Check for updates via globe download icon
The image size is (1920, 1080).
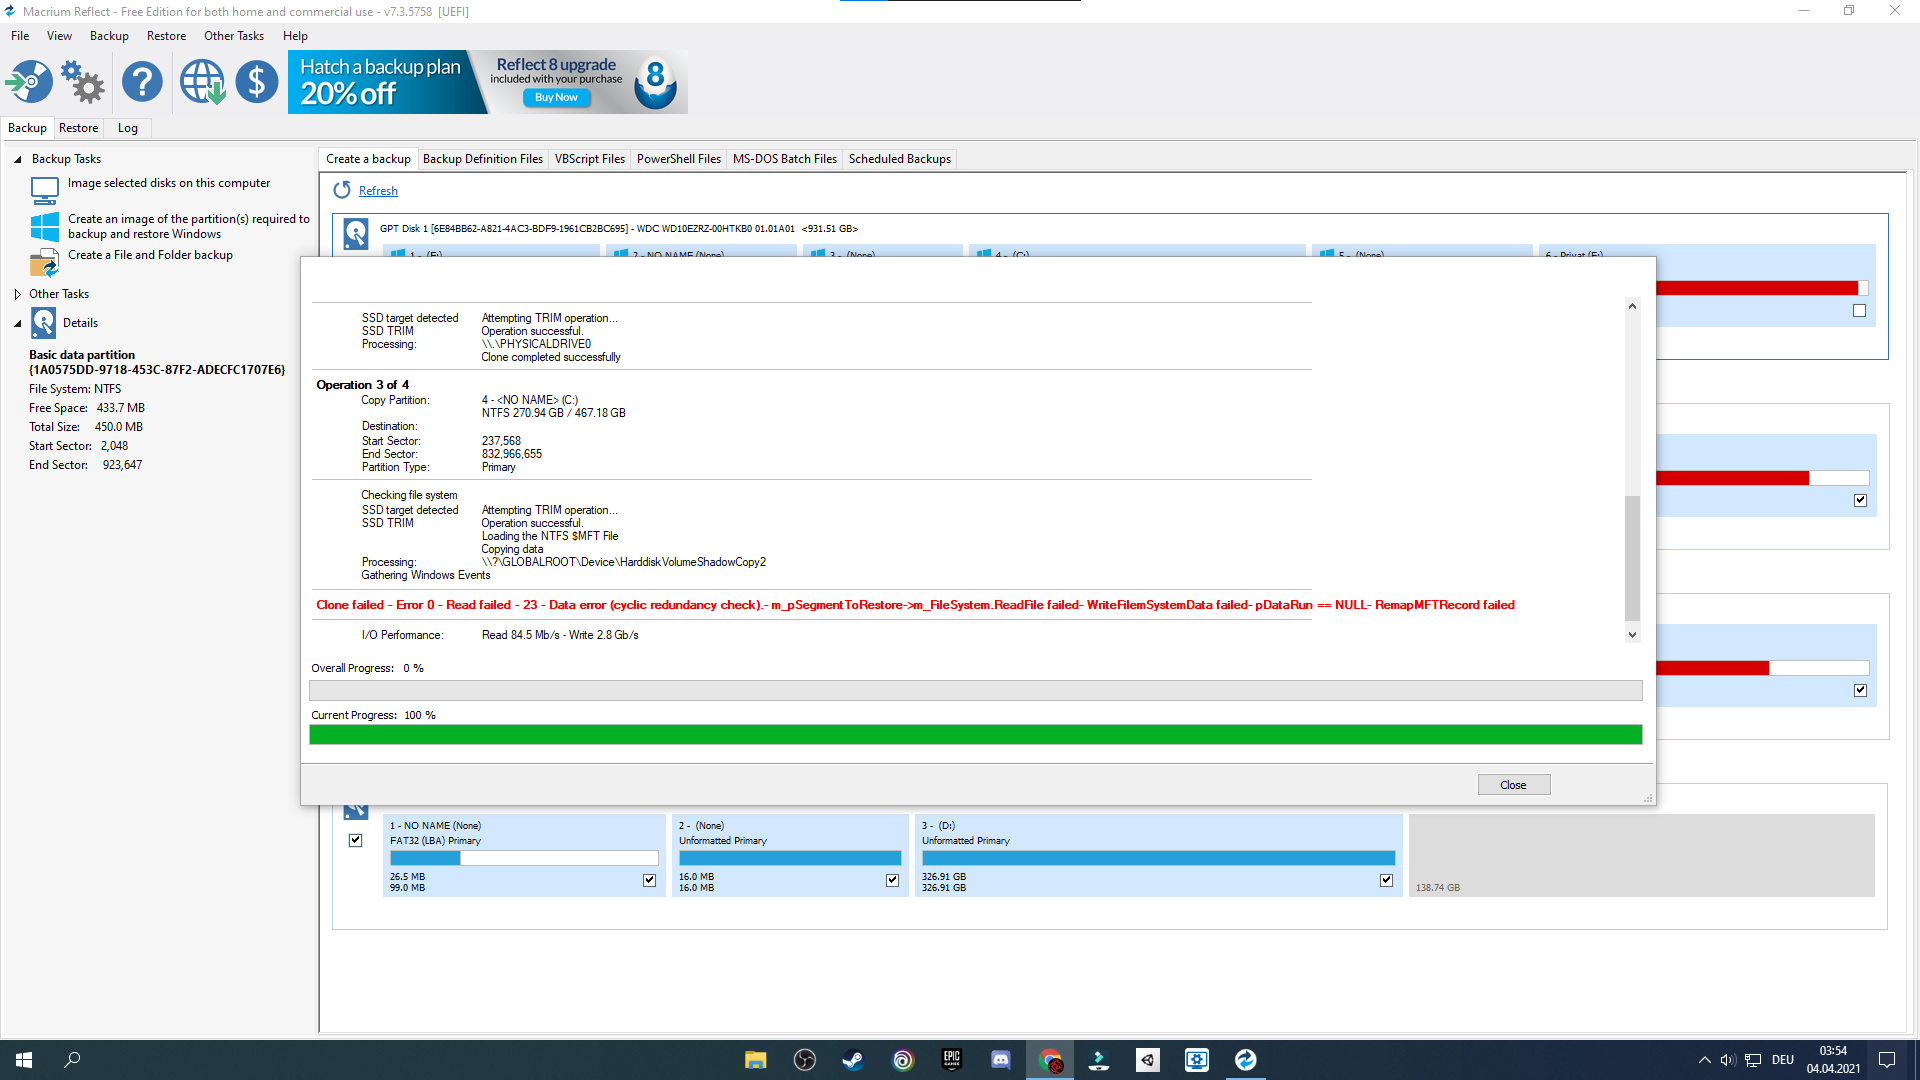(x=202, y=81)
